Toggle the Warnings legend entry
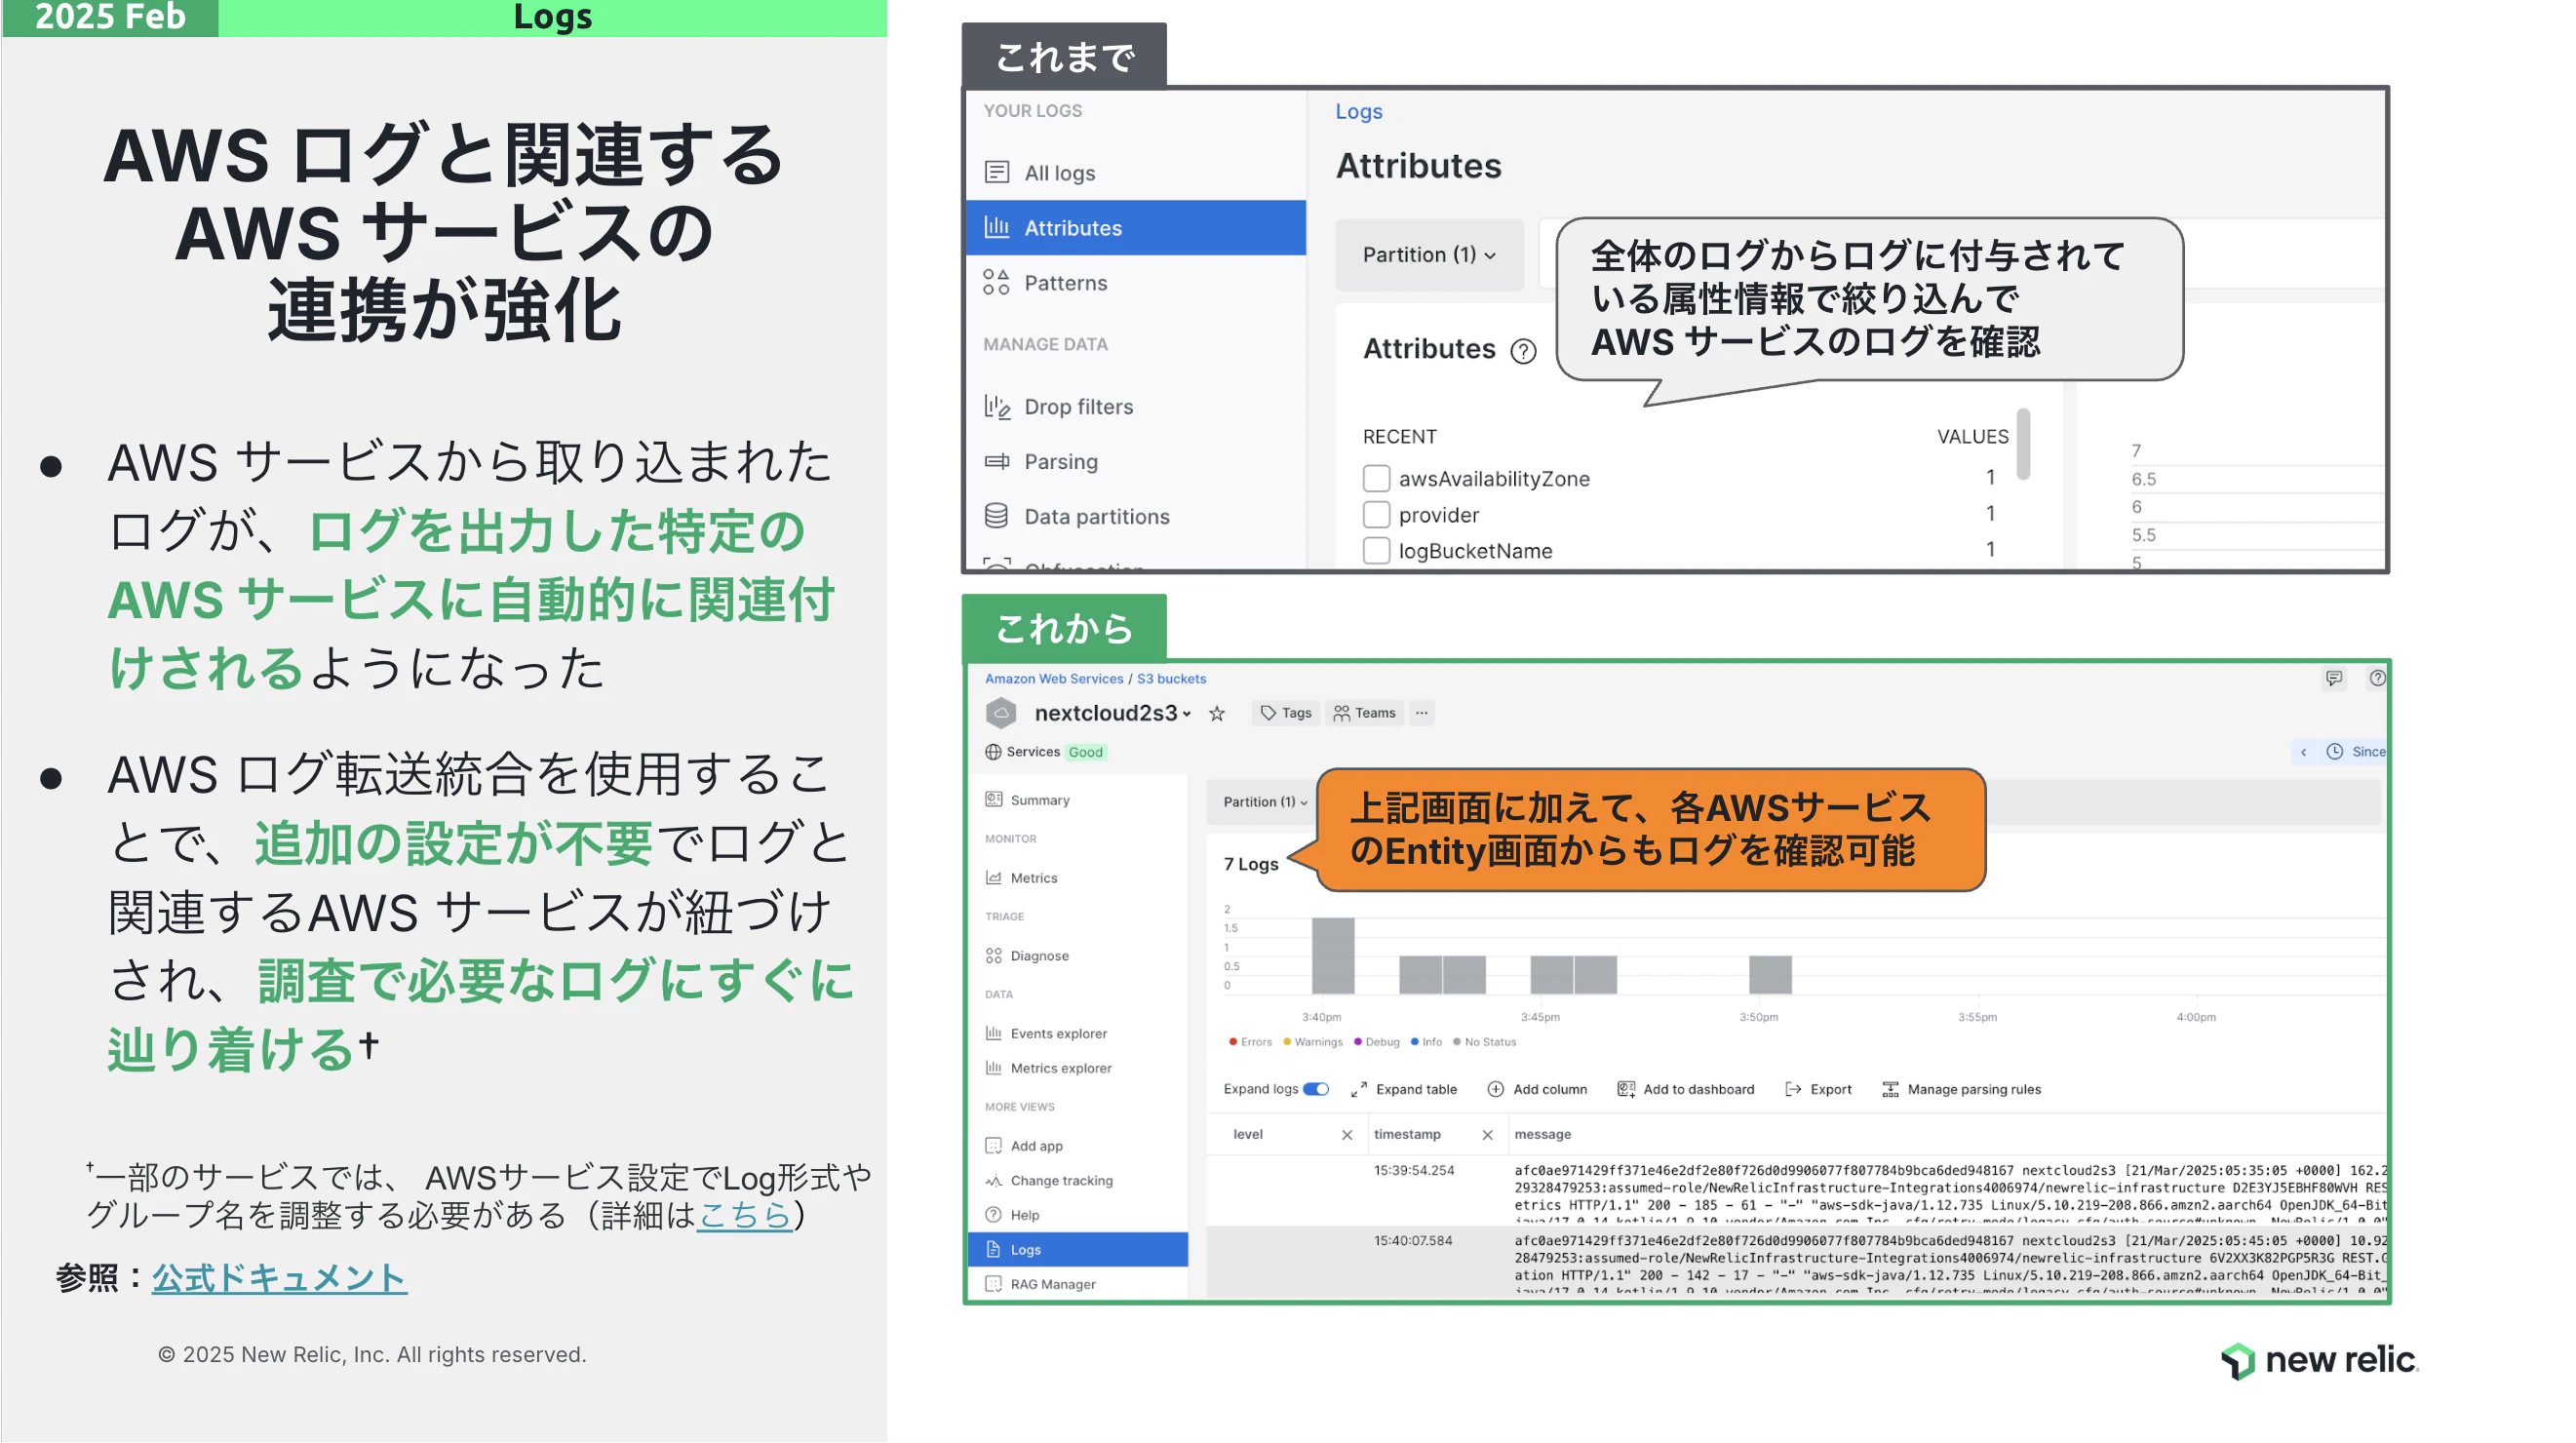This screenshot has width=2576, height=1443. tap(1312, 1042)
